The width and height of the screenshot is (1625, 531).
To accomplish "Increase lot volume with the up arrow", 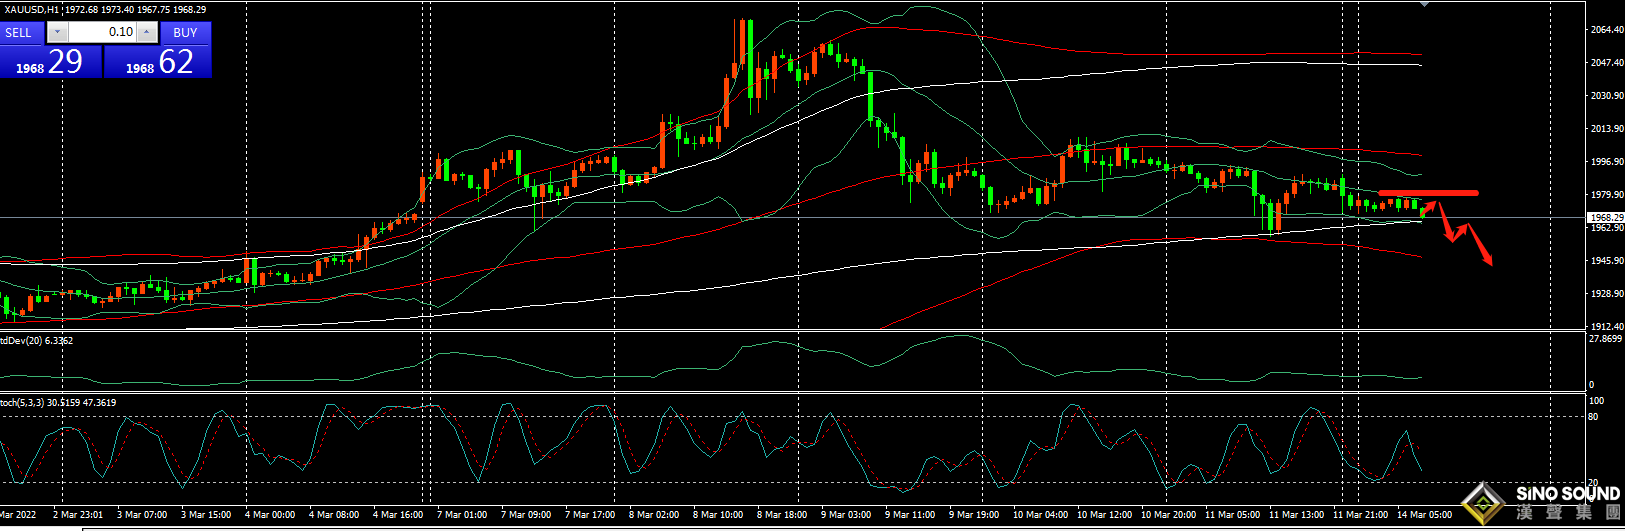I will click(x=147, y=32).
